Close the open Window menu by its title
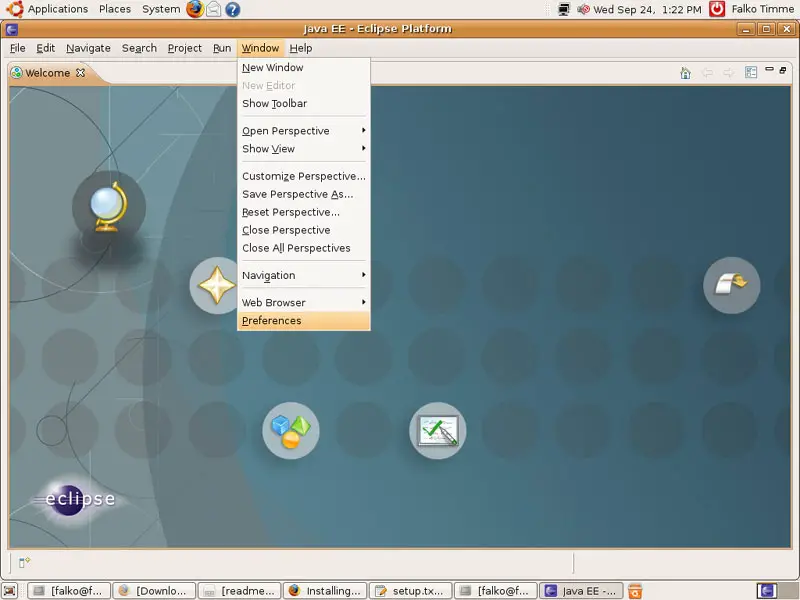The width and height of the screenshot is (800, 600). (260, 48)
